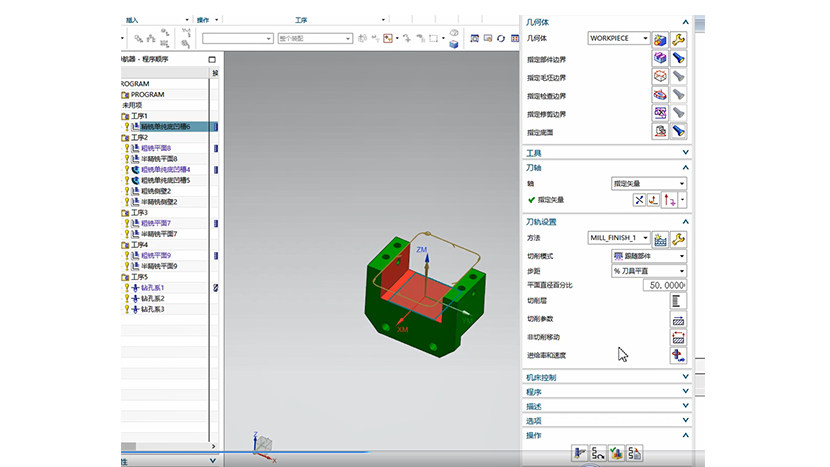The image size is (830, 467).
Task: Open feeds and speeds dialog (进给率和速度)
Action: [x=677, y=355]
